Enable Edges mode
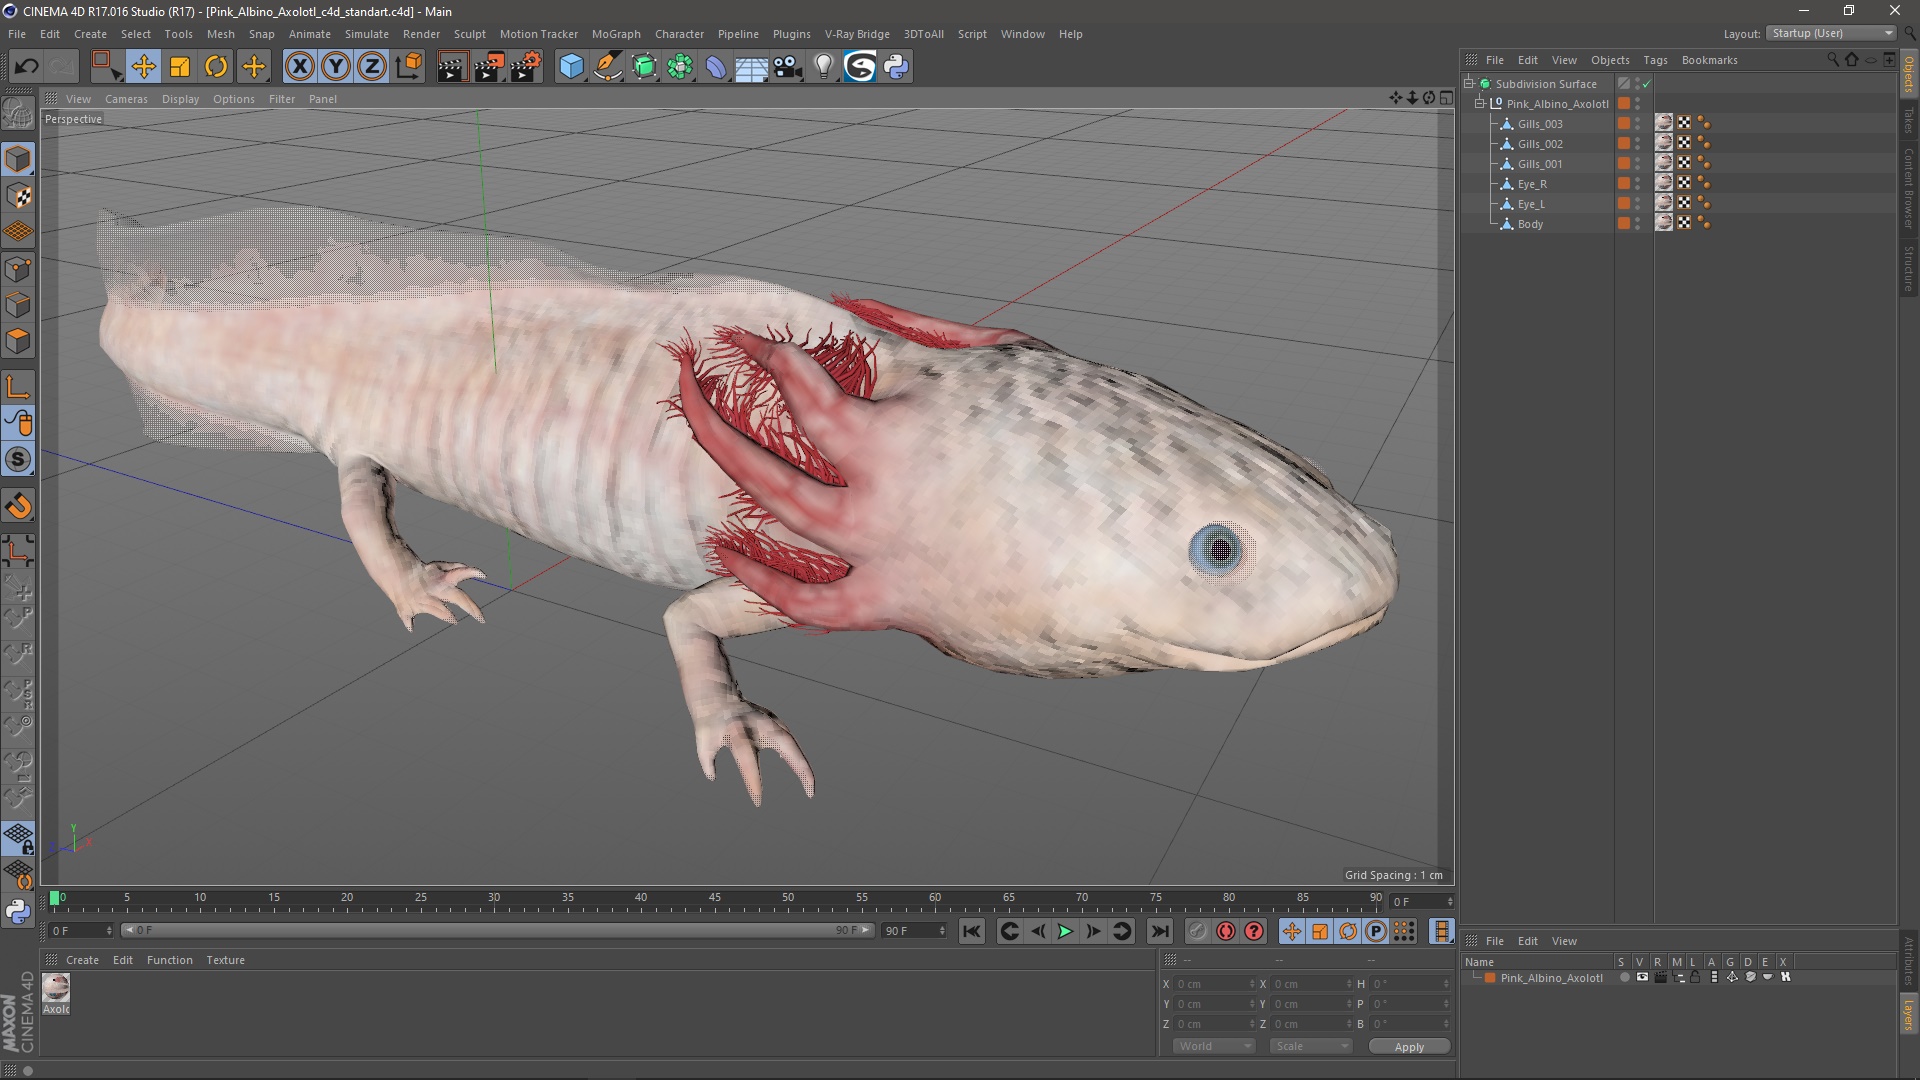The height and width of the screenshot is (1080, 1920). pyautogui.click(x=18, y=304)
